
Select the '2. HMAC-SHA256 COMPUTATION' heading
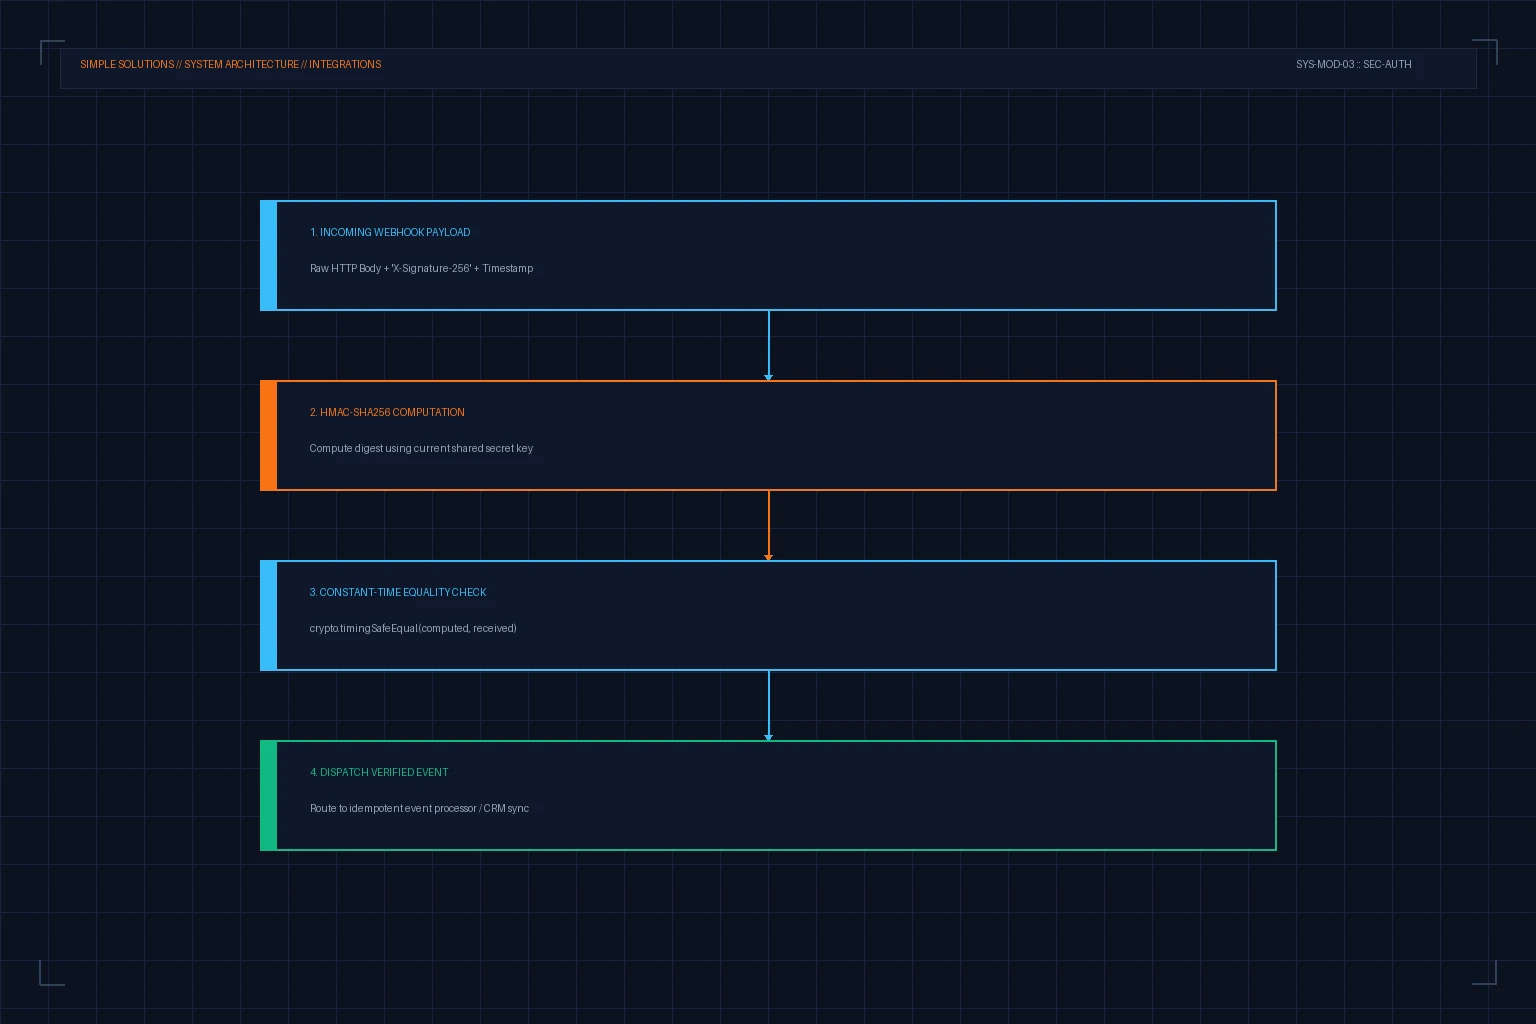pos(387,412)
